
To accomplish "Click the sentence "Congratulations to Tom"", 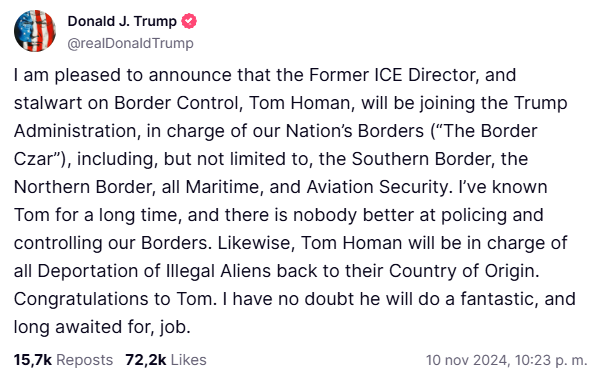I will 115,299.
